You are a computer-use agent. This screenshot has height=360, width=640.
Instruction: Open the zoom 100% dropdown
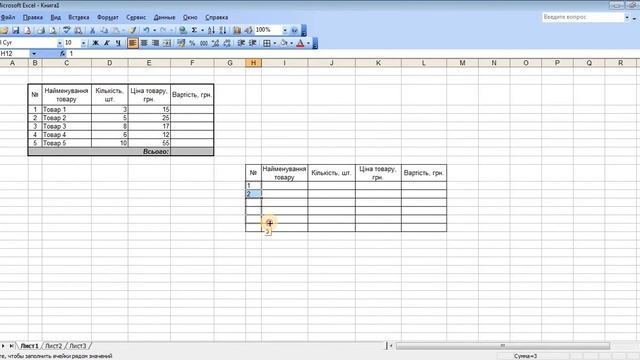(x=284, y=30)
